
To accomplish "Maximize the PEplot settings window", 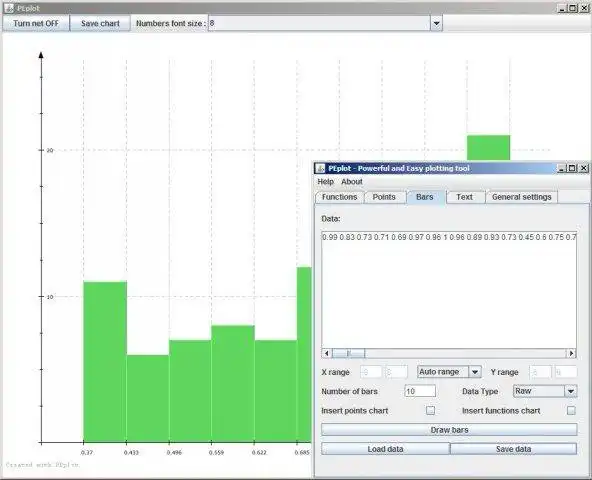I will 572,168.
